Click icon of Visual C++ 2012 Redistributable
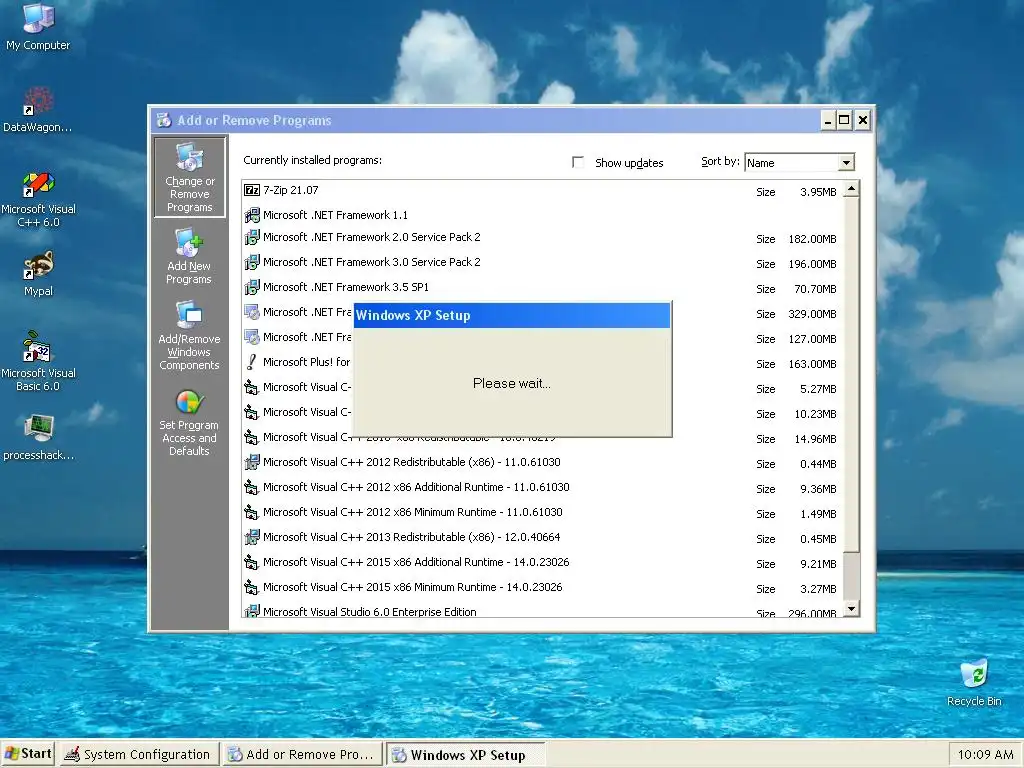Viewport: 1024px width, 768px height. pyautogui.click(x=251, y=462)
